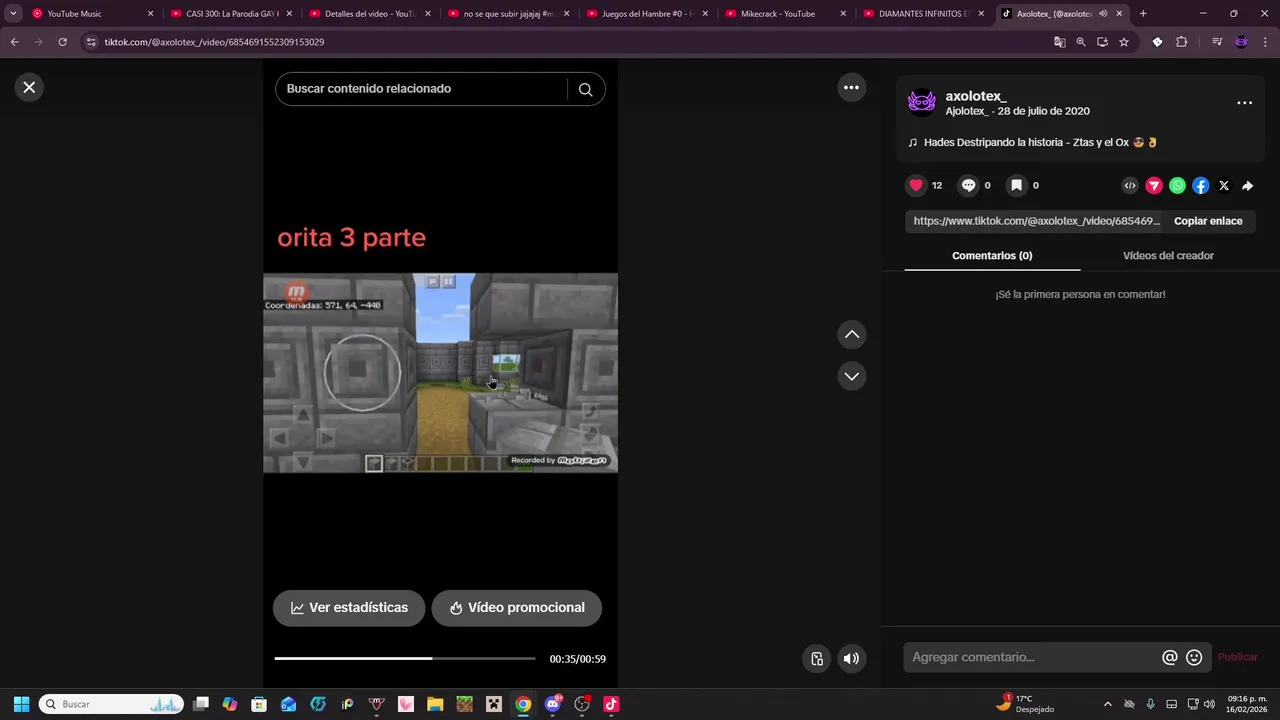1280x720 pixels.
Task: Go to the next video arrow
Action: pos(851,376)
